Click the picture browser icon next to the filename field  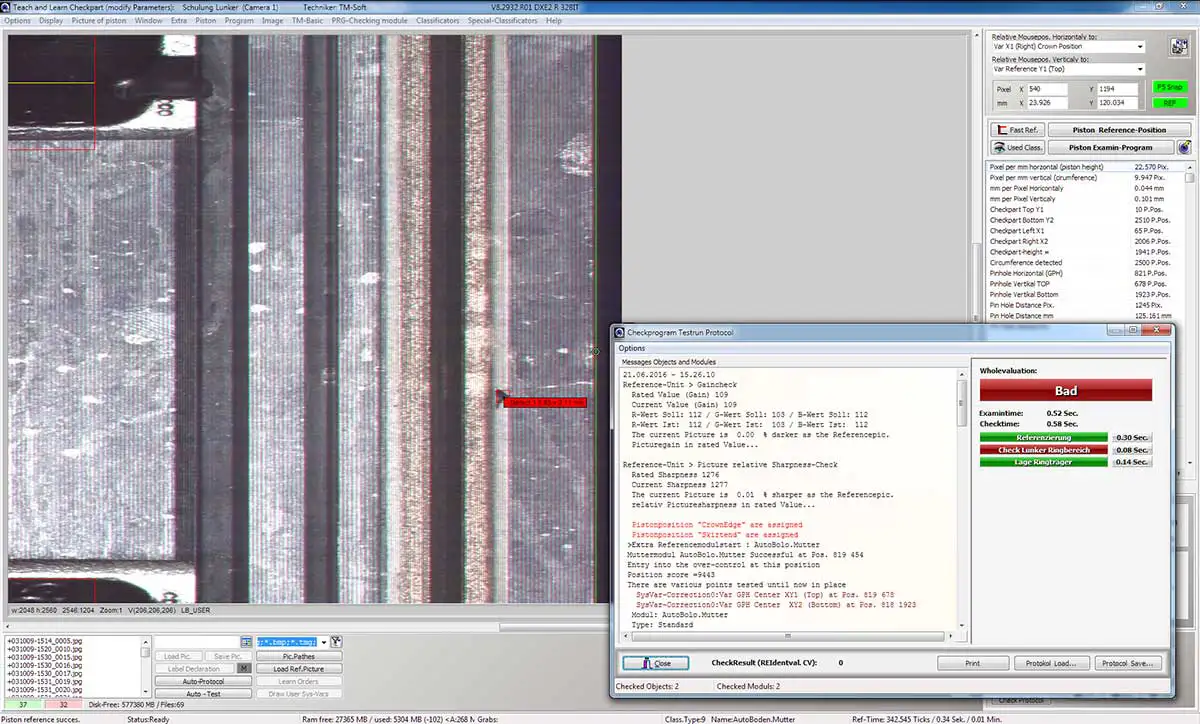[246, 641]
